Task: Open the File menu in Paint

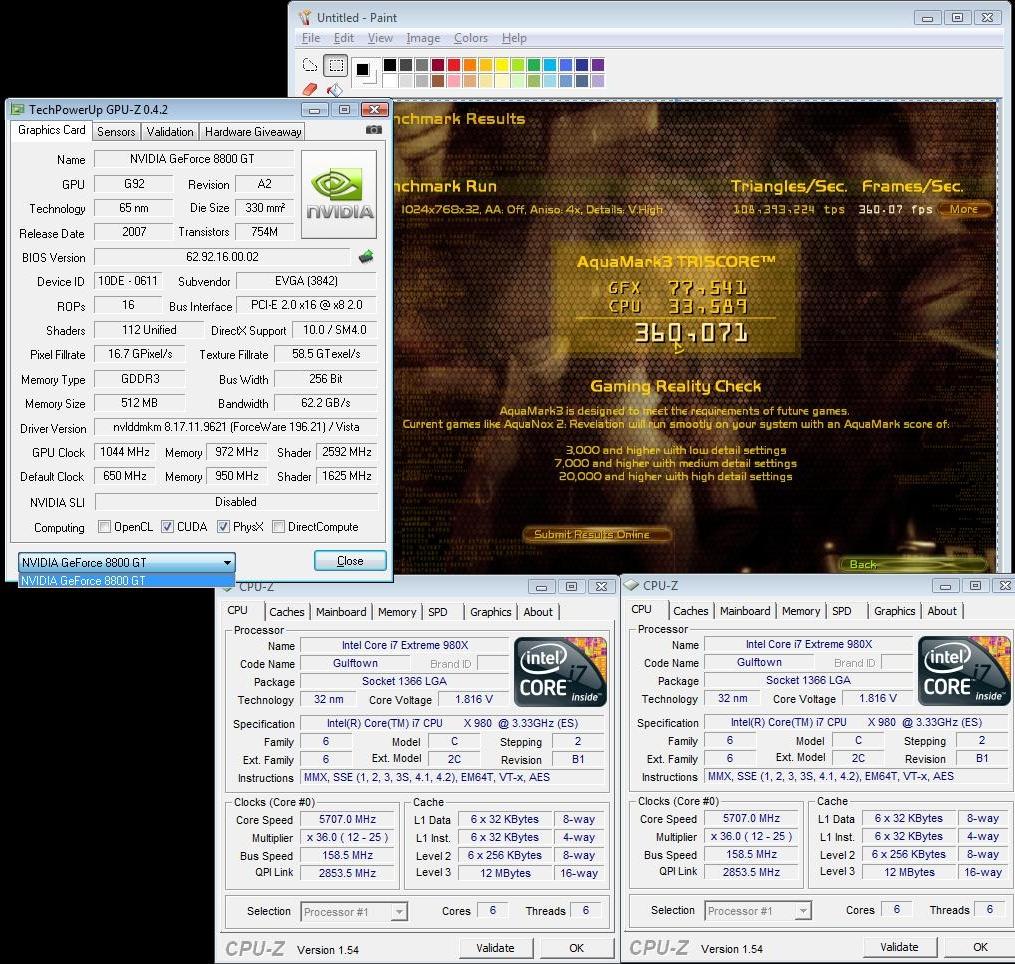Action: (x=311, y=38)
